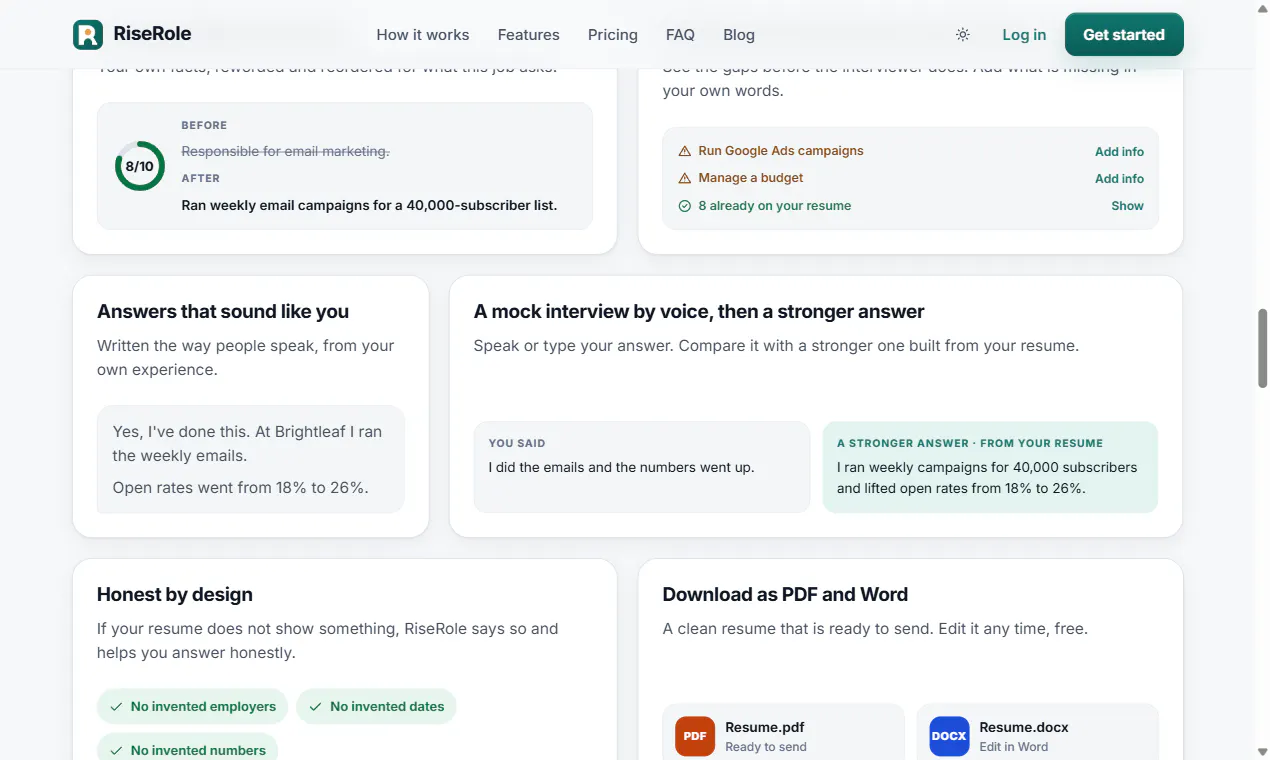Select the Resume.pdf file name
The height and width of the screenshot is (760, 1270).
click(x=765, y=727)
